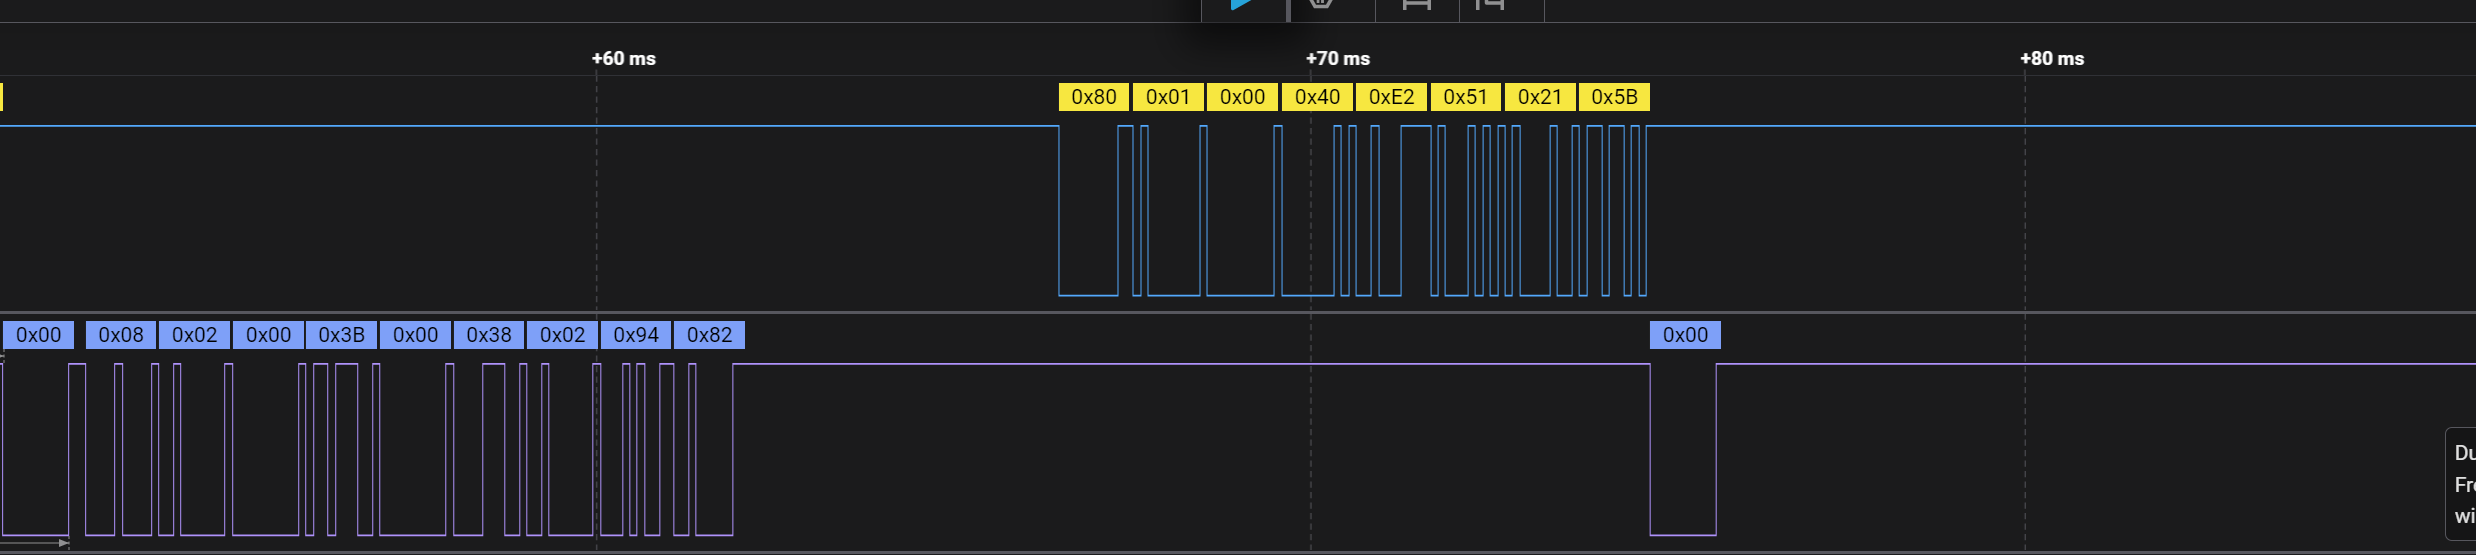Select the yellow 0x01 decoded byte
The height and width of the screenshot is (555, 2476).
[1168, 97]
